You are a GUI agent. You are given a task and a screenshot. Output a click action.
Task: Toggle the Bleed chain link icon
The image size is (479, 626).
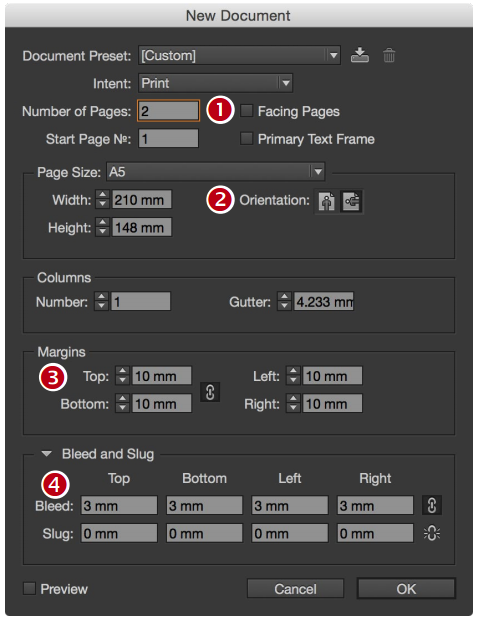coord(431,505)
